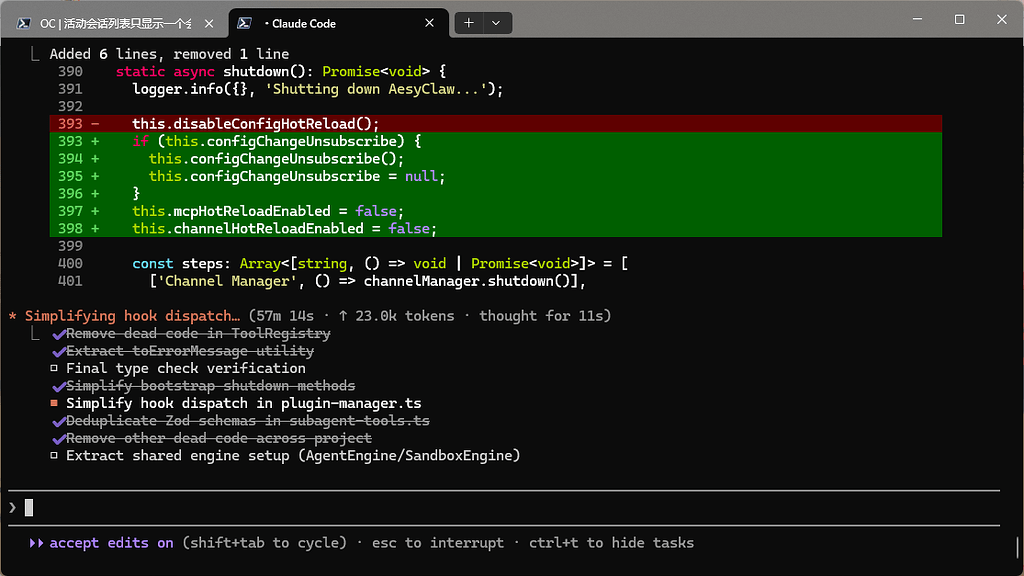Maximize the terminal window
Image resolution: width=1024 pixels, height=576 pixels.
click(x=959, y=20)
